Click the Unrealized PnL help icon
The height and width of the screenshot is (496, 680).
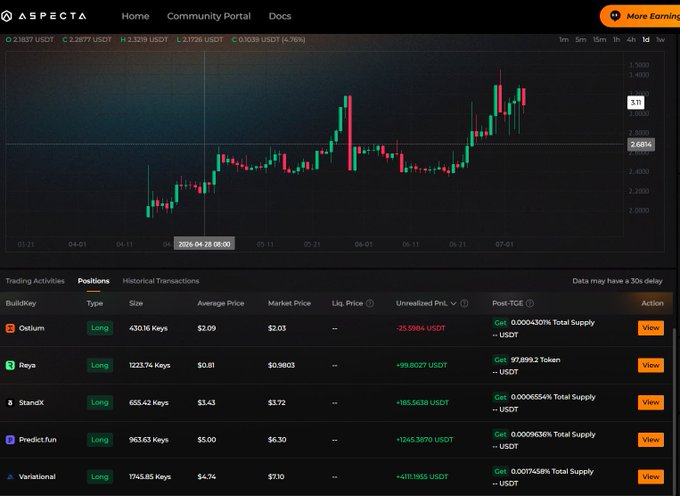point(464,303)
